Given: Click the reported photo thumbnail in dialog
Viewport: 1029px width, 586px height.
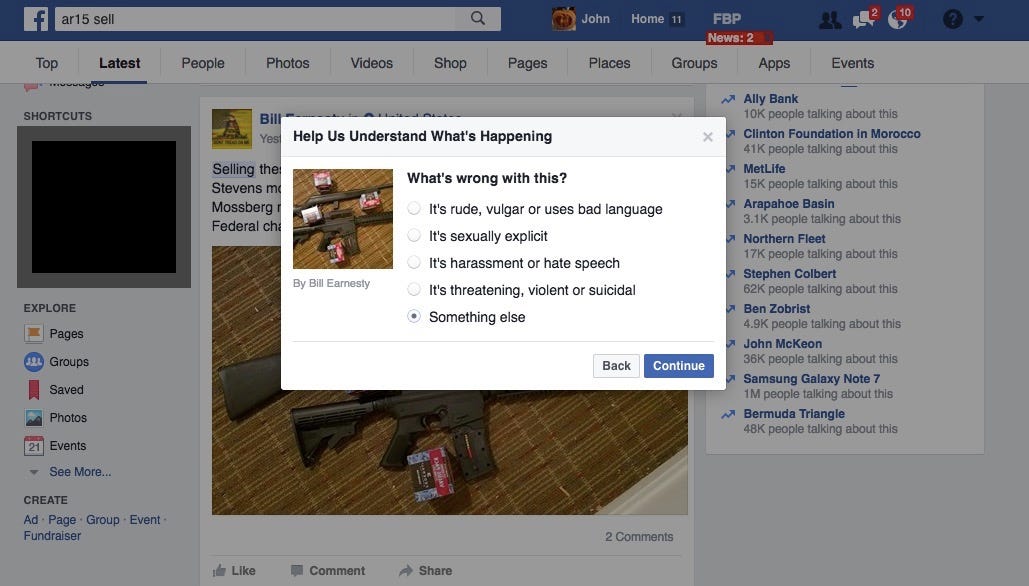Looking at the screenshot, I should pyautogui.click(x=343, y=219).
